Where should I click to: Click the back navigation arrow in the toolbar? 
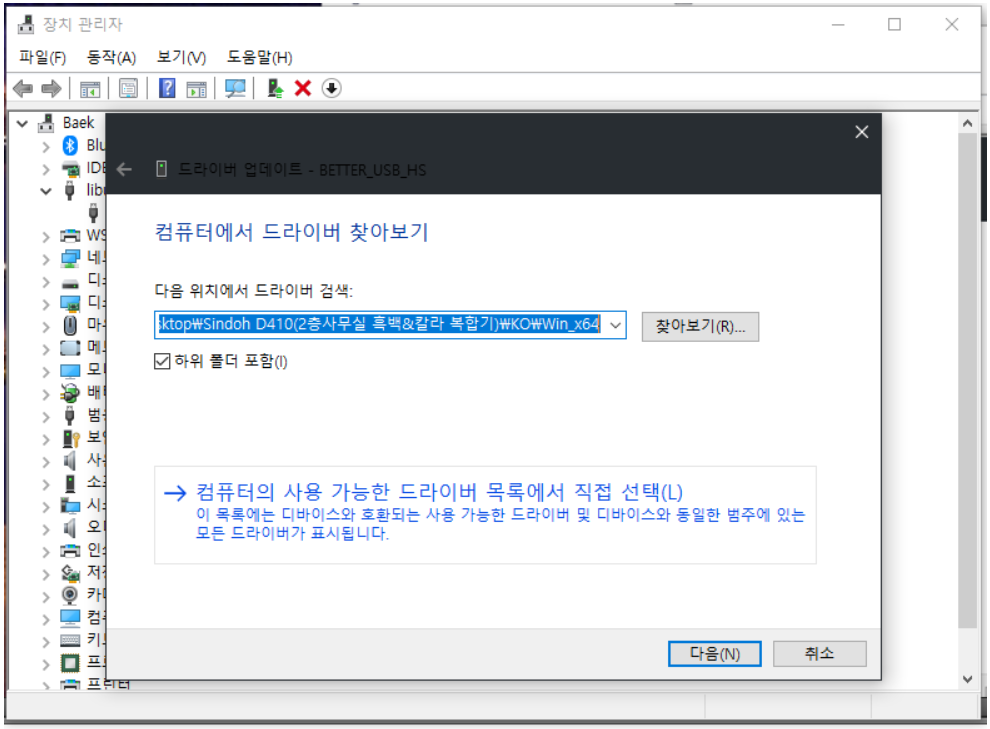click(x=22, y=88)
